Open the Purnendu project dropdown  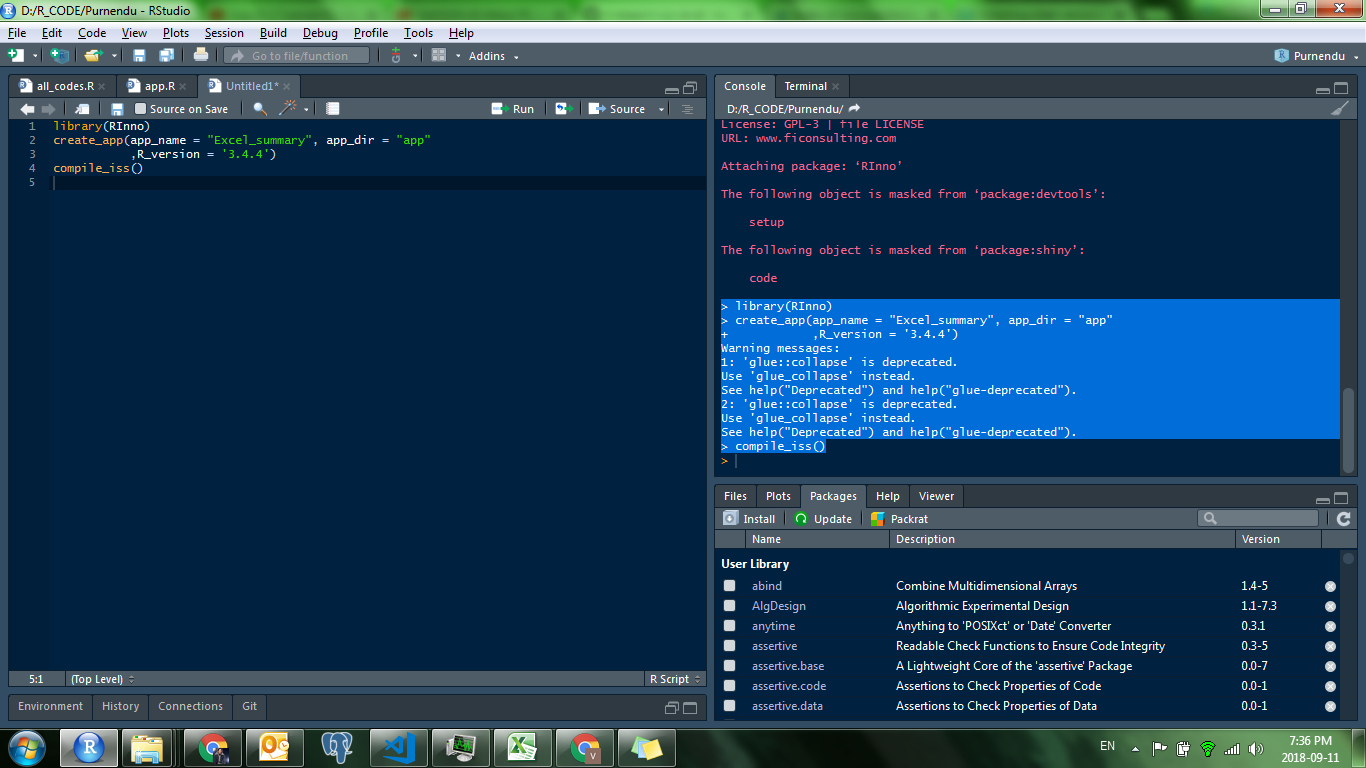[x=1316, y=56]
